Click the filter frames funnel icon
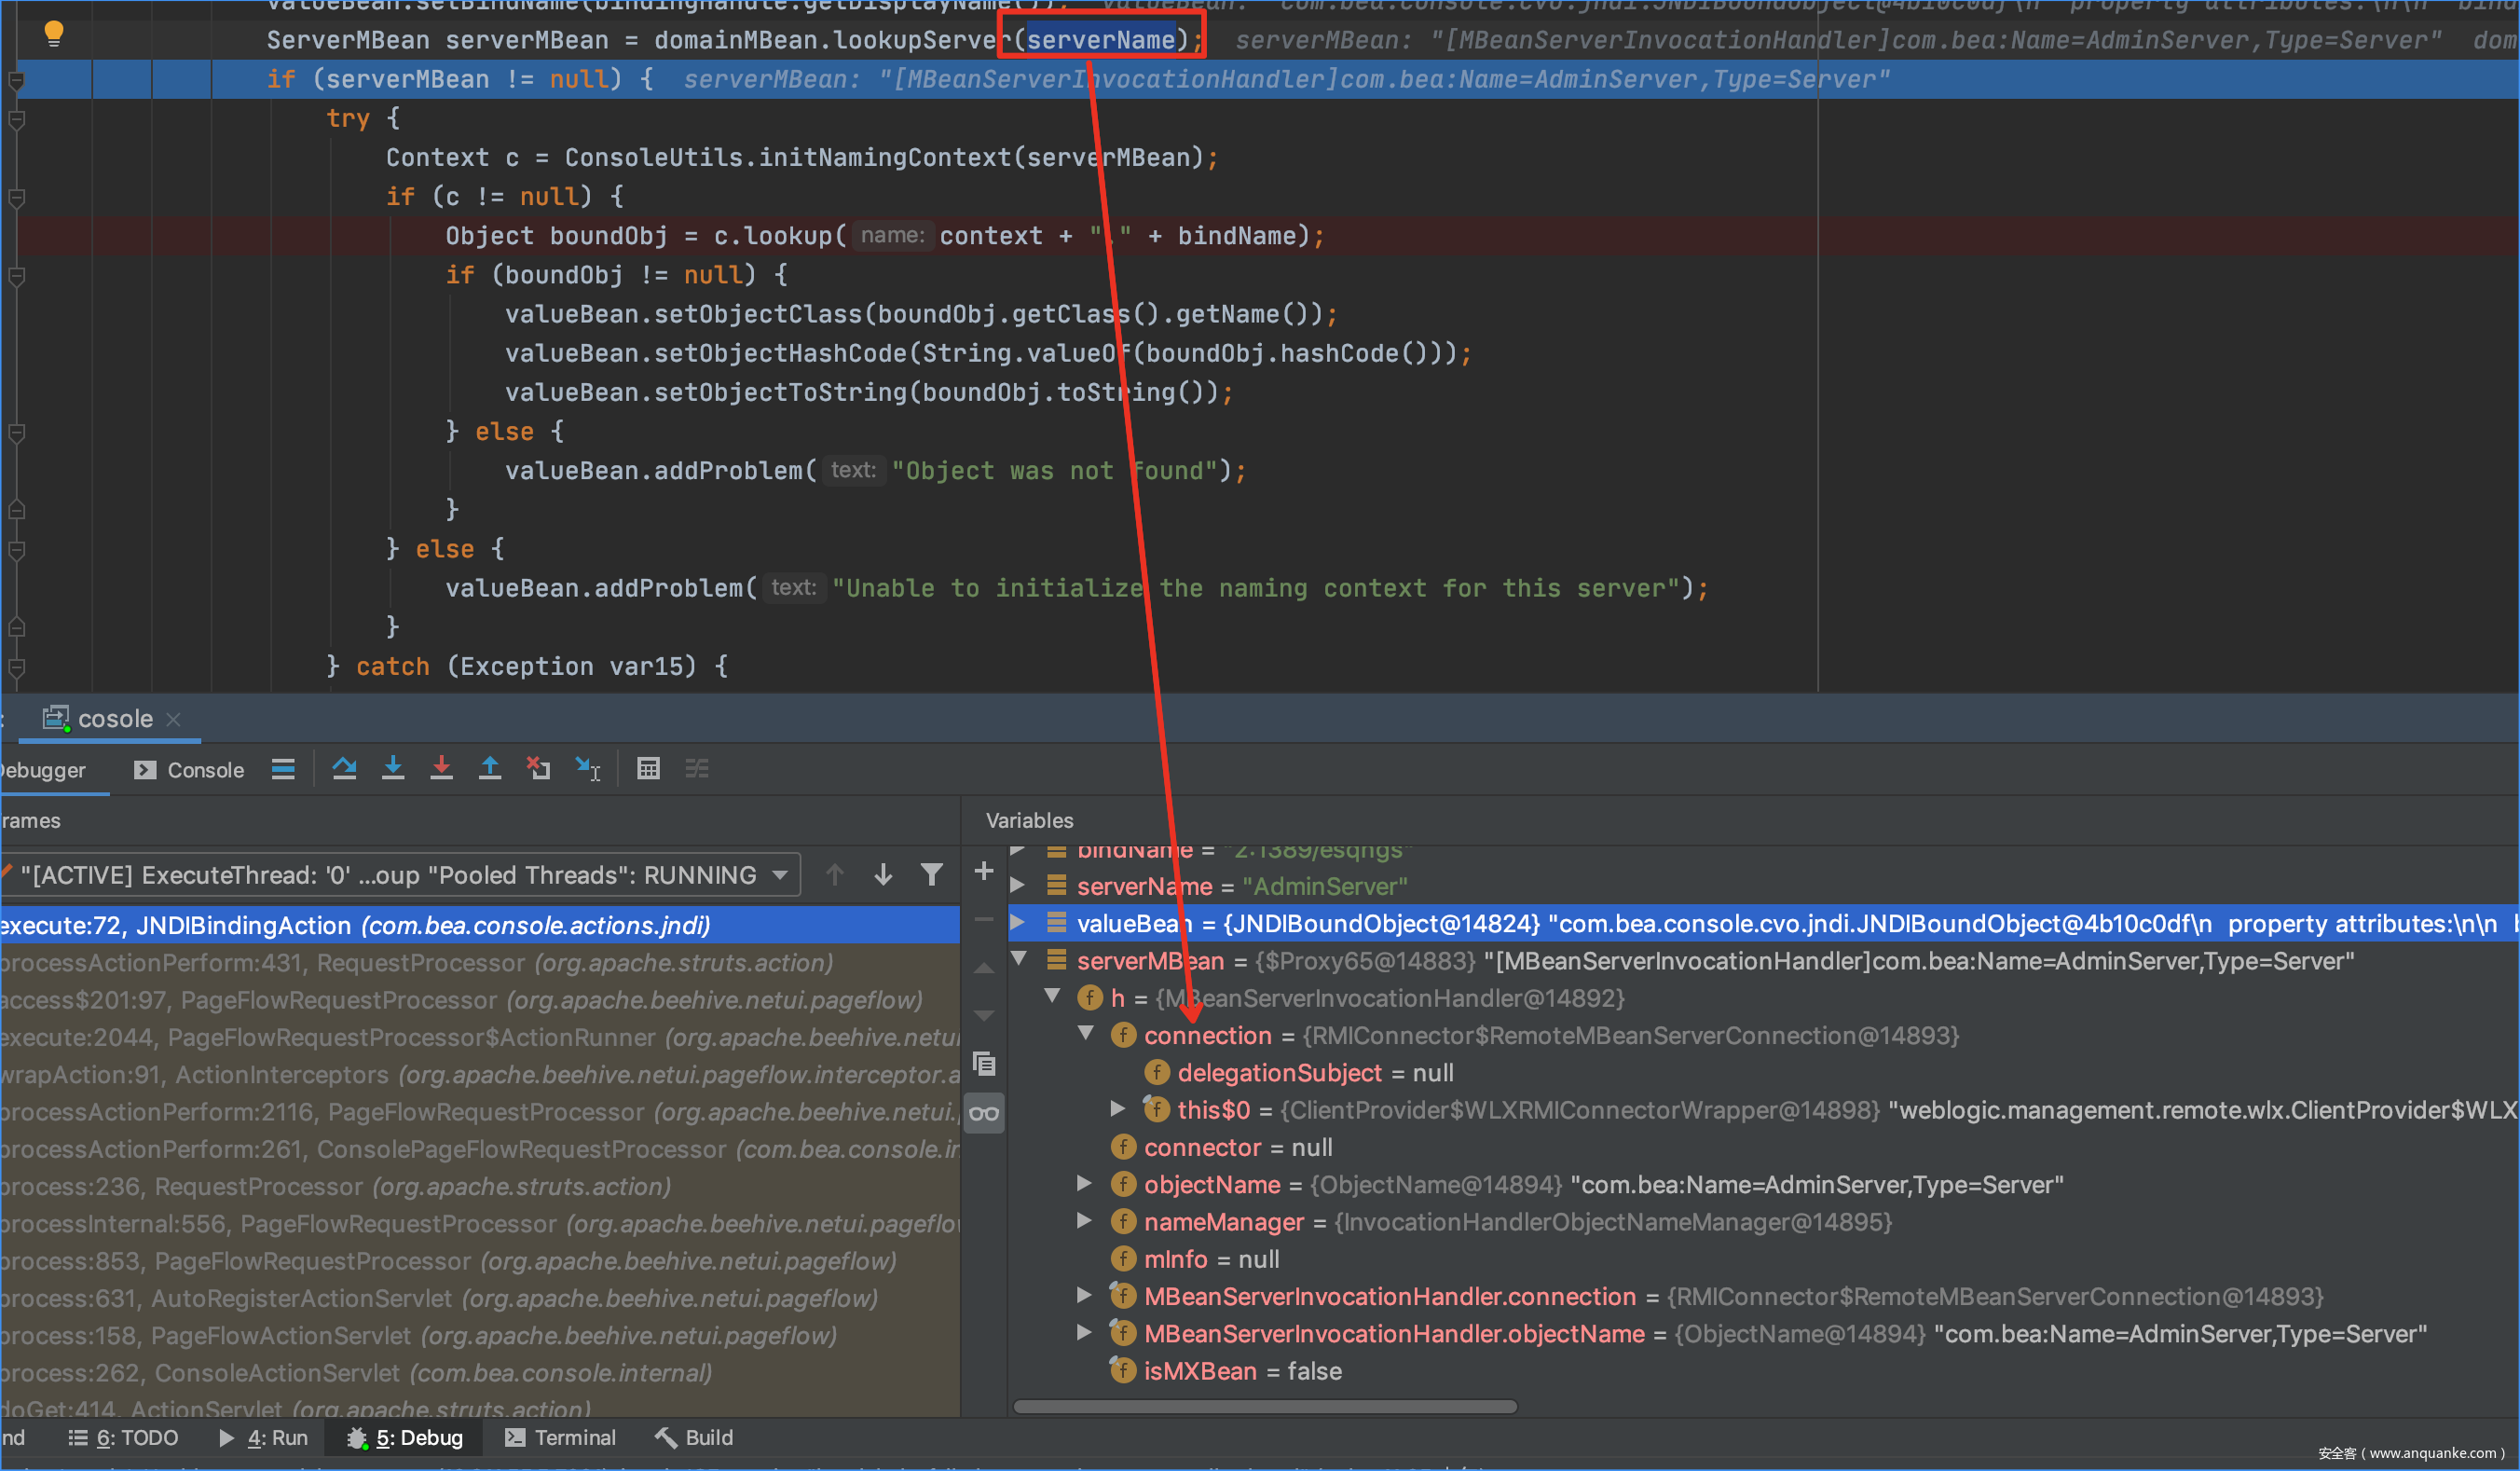Screen dimensions: 2520x1471 [931, 875]
